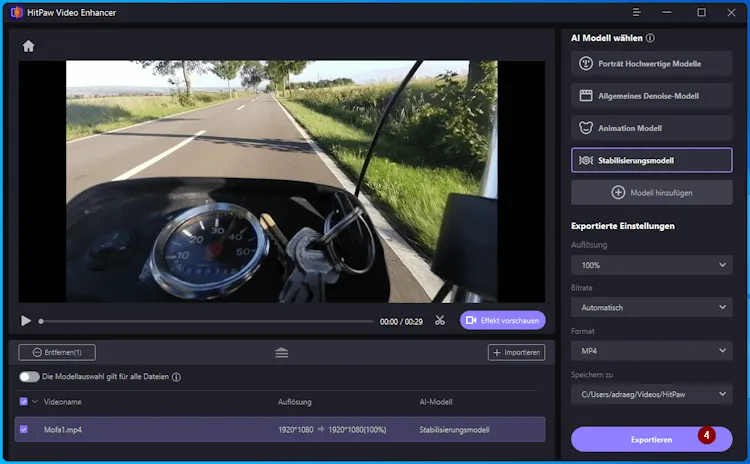750x464 pixels.
Task: Click the Effekt vorschauen button
Action: (503, 321)
